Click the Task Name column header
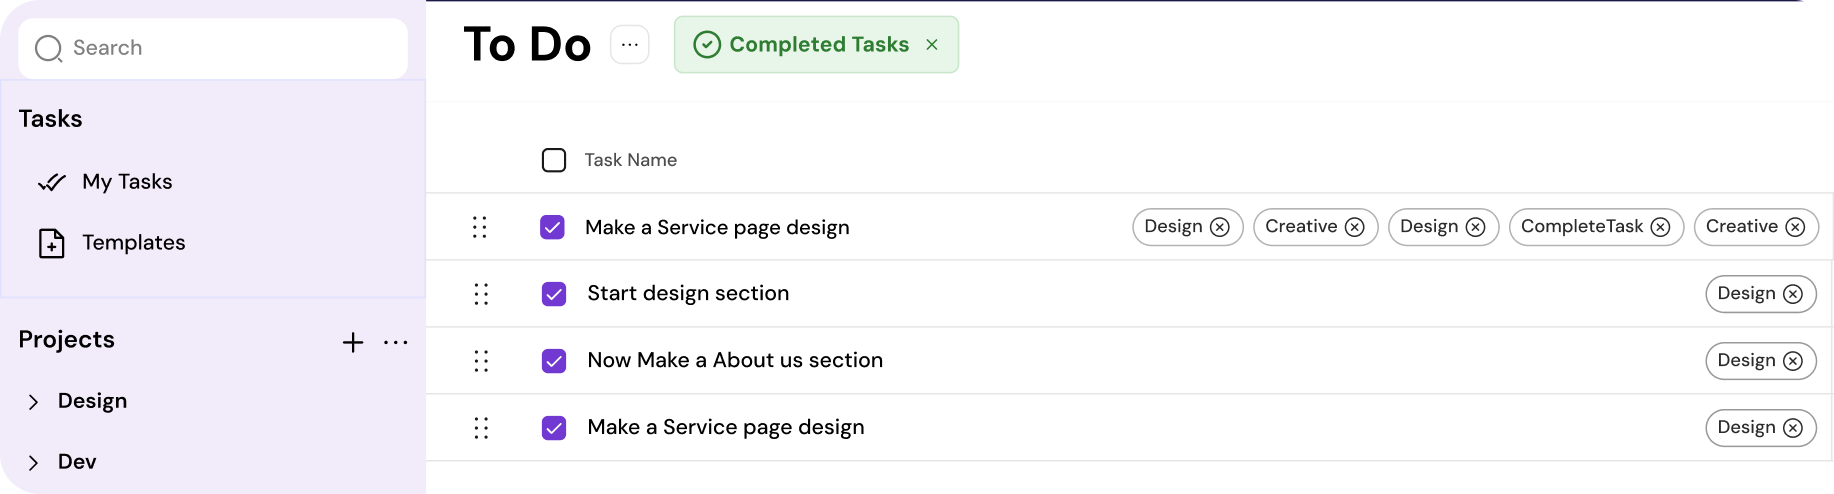Viewport: 1834px width, 494px height. coord(631,160)
